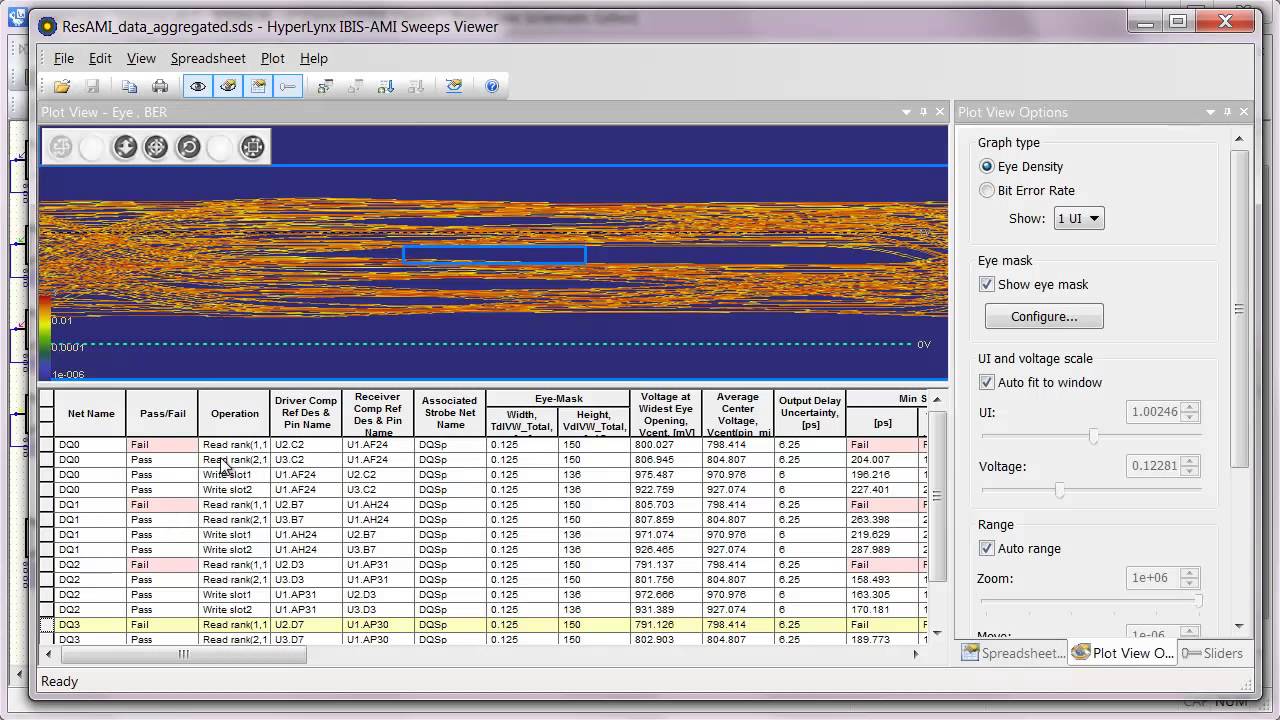Click the crosshair pan plot control
The height and width of the screenshot is (720, 1280).
tap(156, 148)
